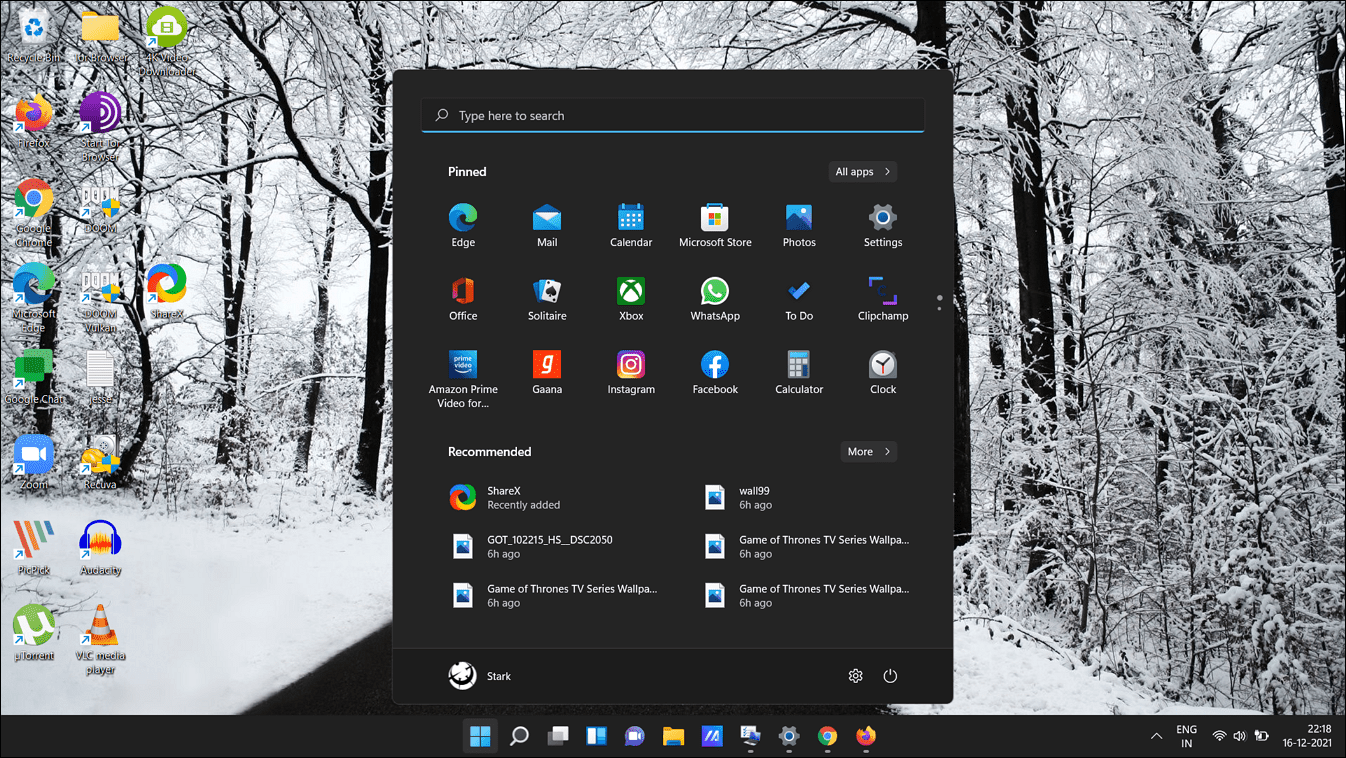Screen dimensions: 1346x758
Task: Select VLC media player shortcut
Action: coord(100,641)
